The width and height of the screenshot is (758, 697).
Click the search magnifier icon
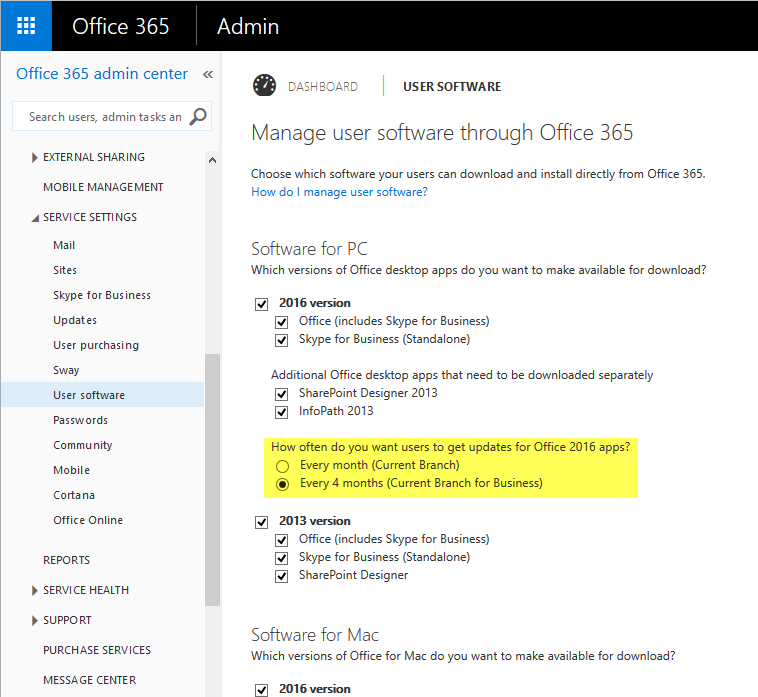[x=198, y=116]
